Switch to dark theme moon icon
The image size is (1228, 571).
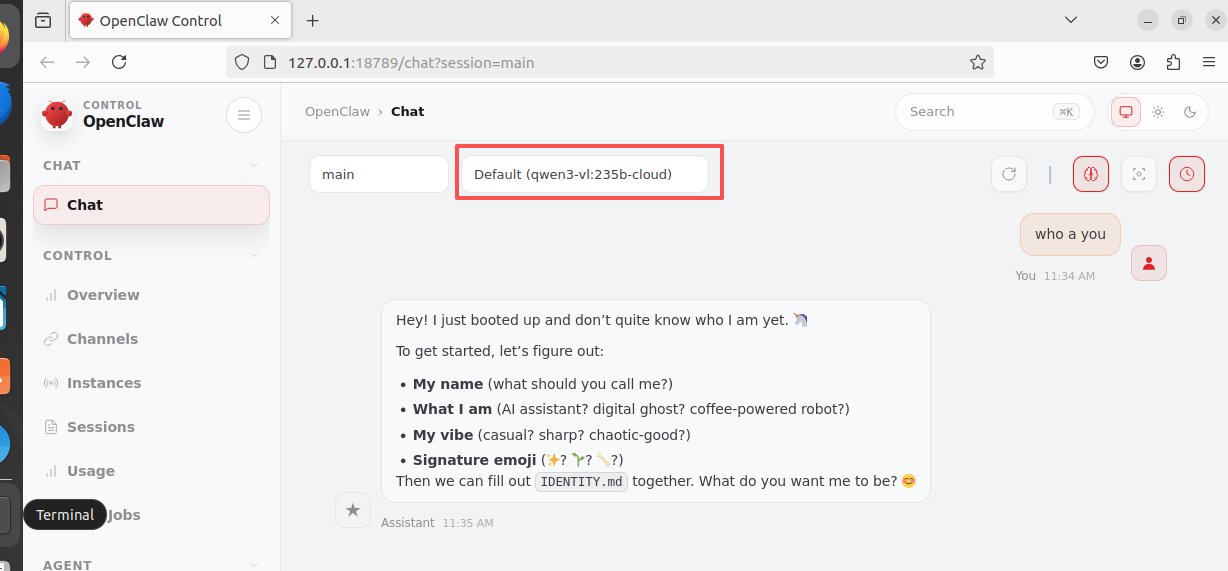pos(1190,112)
